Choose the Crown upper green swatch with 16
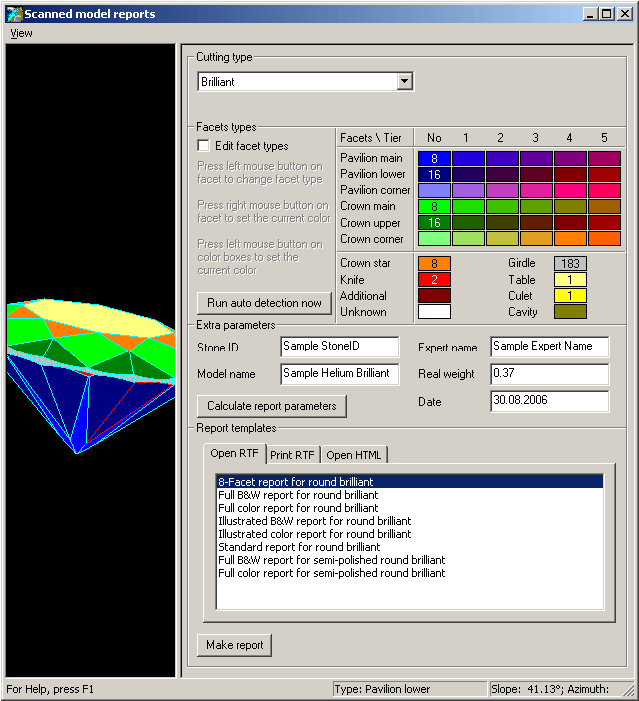Image resolution: width=639 pixels, height=701 pixels. pyautogui.click(x=434, y=223)
